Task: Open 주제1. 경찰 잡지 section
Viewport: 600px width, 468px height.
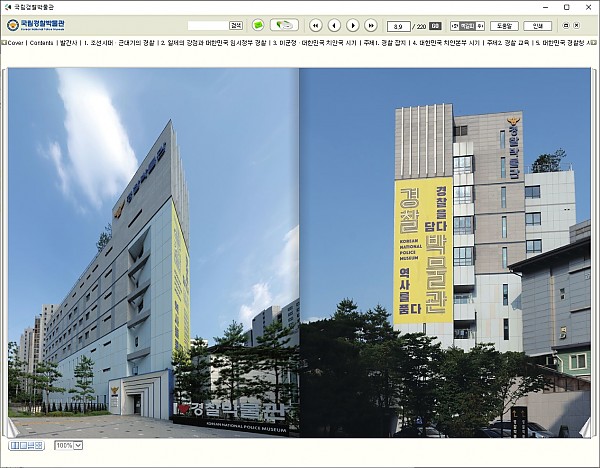Action: coord(385,43)
